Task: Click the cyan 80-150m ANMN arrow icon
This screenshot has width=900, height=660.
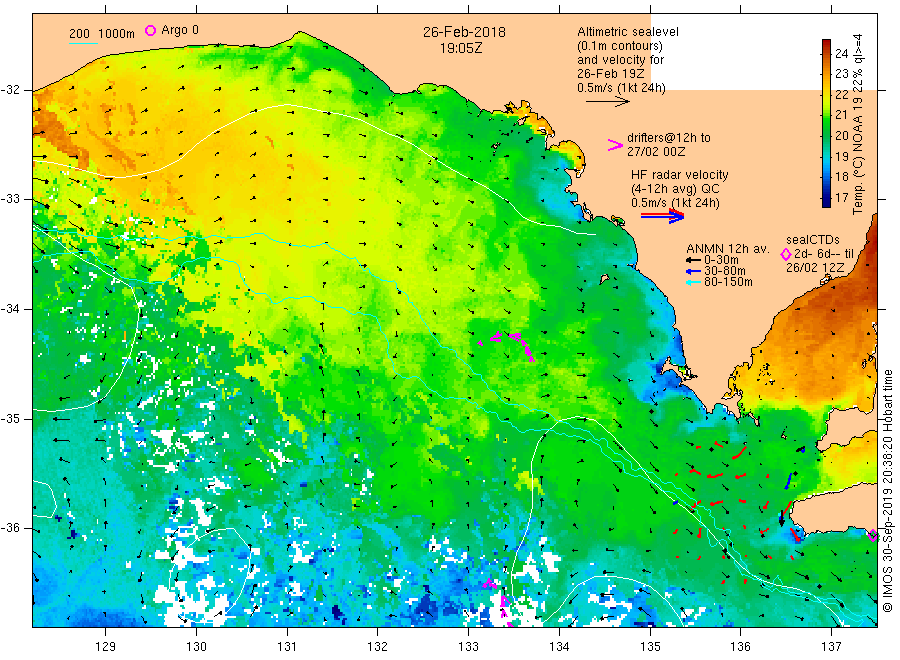Action: (693, 282)
